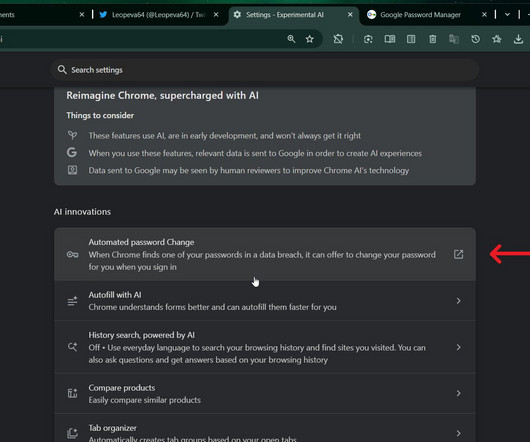This screenshot has height=442, width=530.
Task: Open the bookmarks list star icon
Action: coord(497,39)
